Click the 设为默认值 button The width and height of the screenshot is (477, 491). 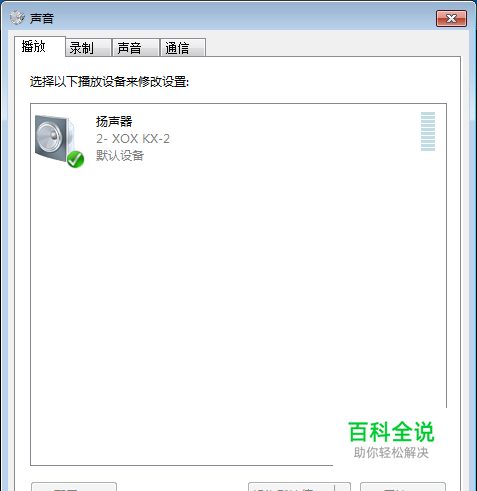click(291, 487)
